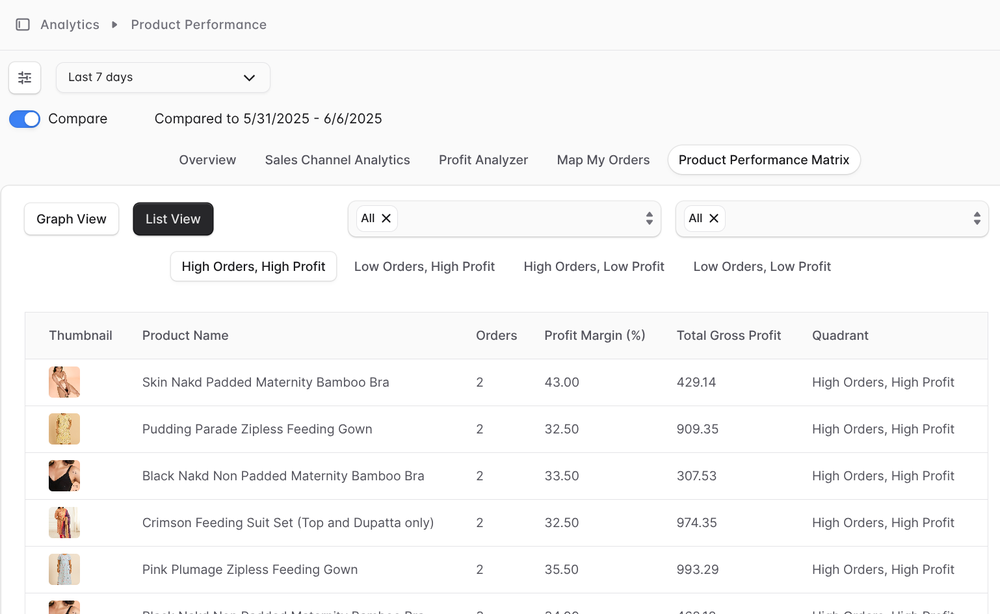This screenshot has height=614, width=1000.
Task: Click the Analytics breadcrumb link
Action: click(70, 25)
